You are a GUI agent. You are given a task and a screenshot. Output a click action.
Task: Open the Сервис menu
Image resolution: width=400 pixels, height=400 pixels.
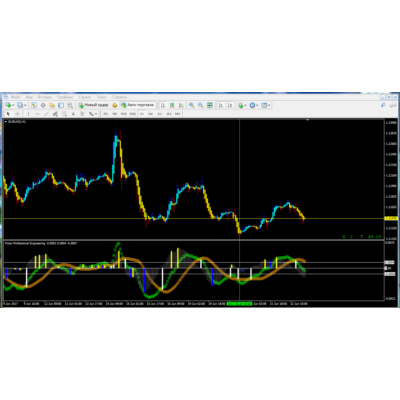85,97
